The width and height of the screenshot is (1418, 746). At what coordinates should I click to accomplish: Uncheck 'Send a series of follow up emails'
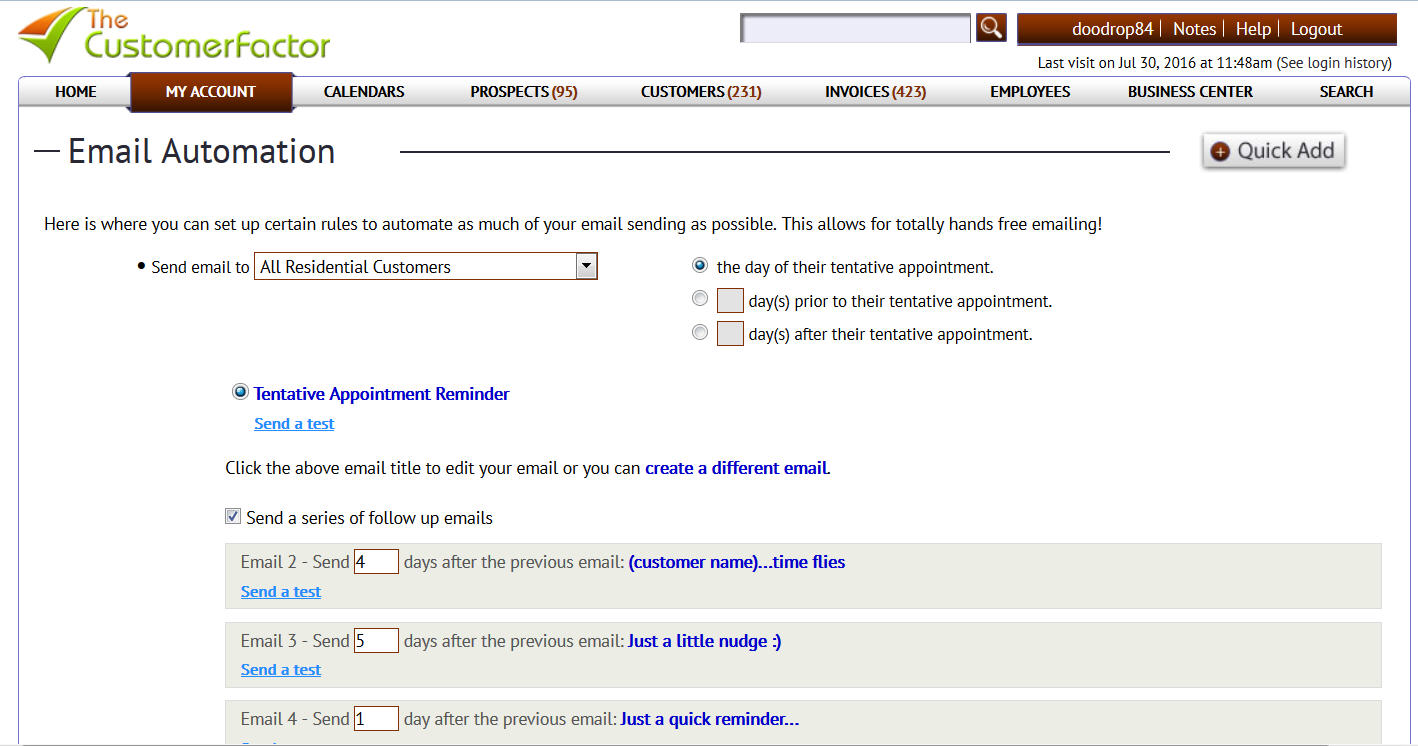(233, 517)
